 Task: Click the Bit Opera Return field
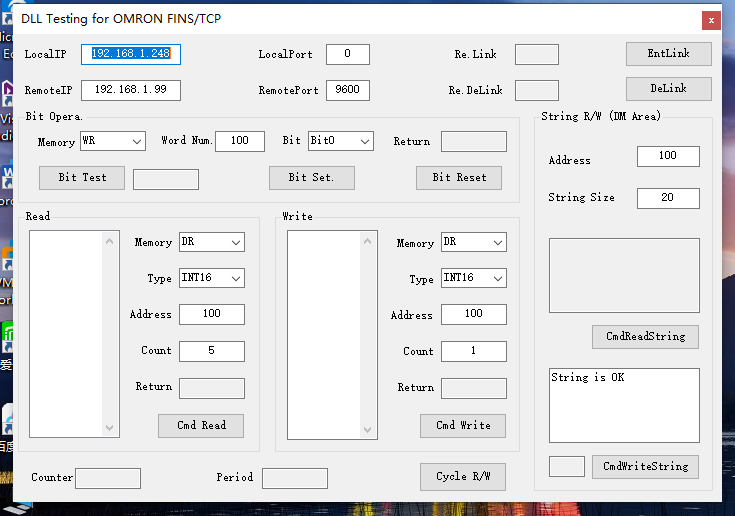(474, 141)
